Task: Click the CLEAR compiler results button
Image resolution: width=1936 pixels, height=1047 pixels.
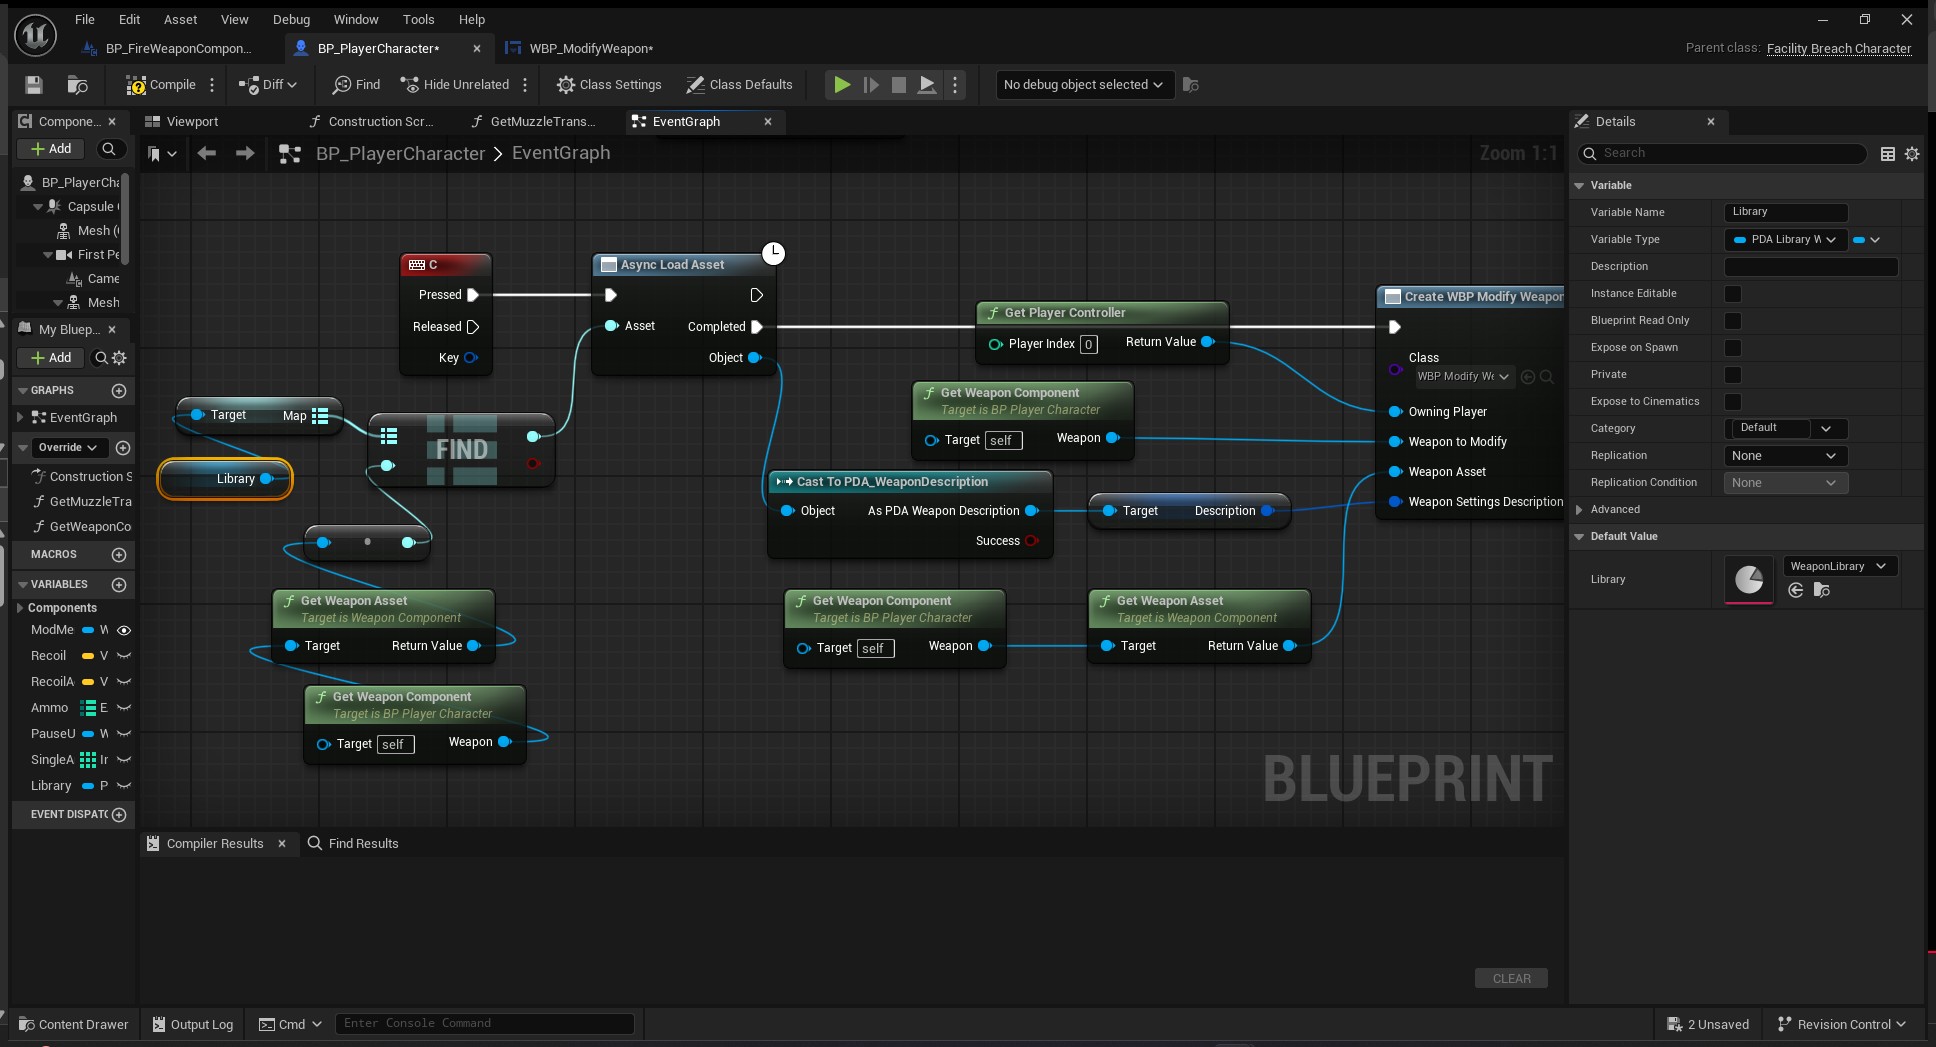Action: [x=1511, y=979]
